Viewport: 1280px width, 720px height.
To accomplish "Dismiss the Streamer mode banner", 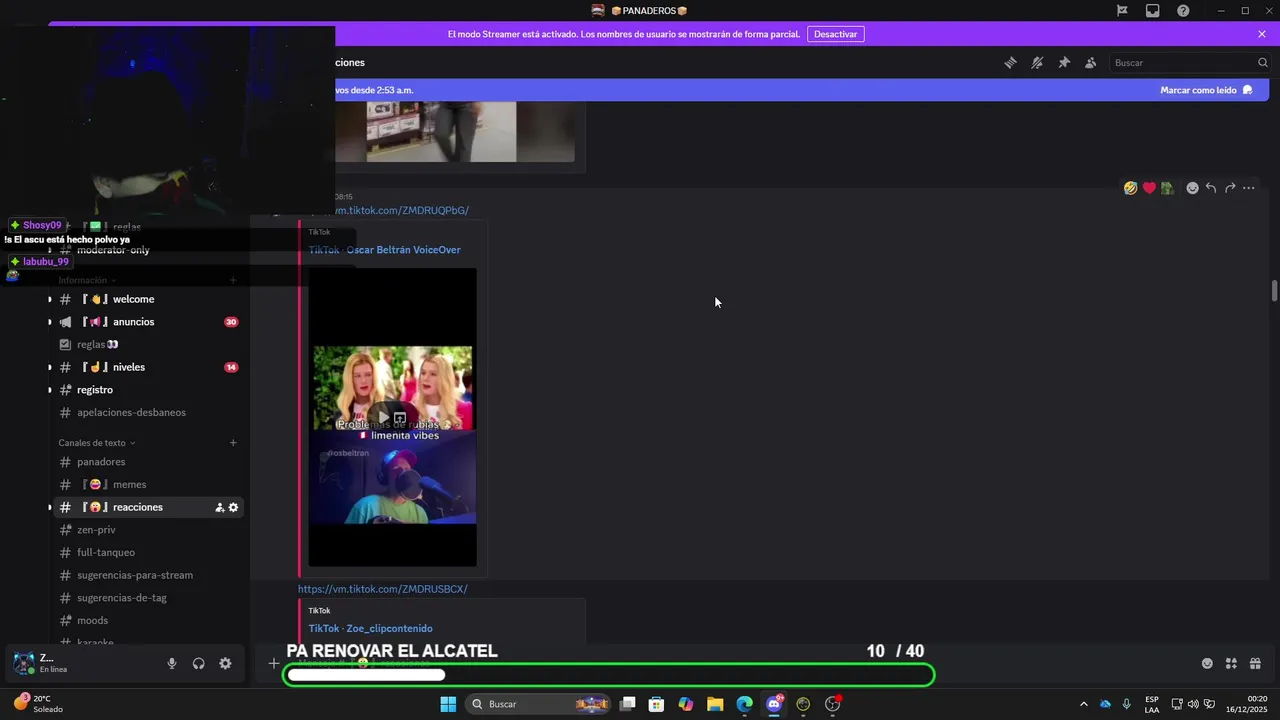I will [1262, 34].
